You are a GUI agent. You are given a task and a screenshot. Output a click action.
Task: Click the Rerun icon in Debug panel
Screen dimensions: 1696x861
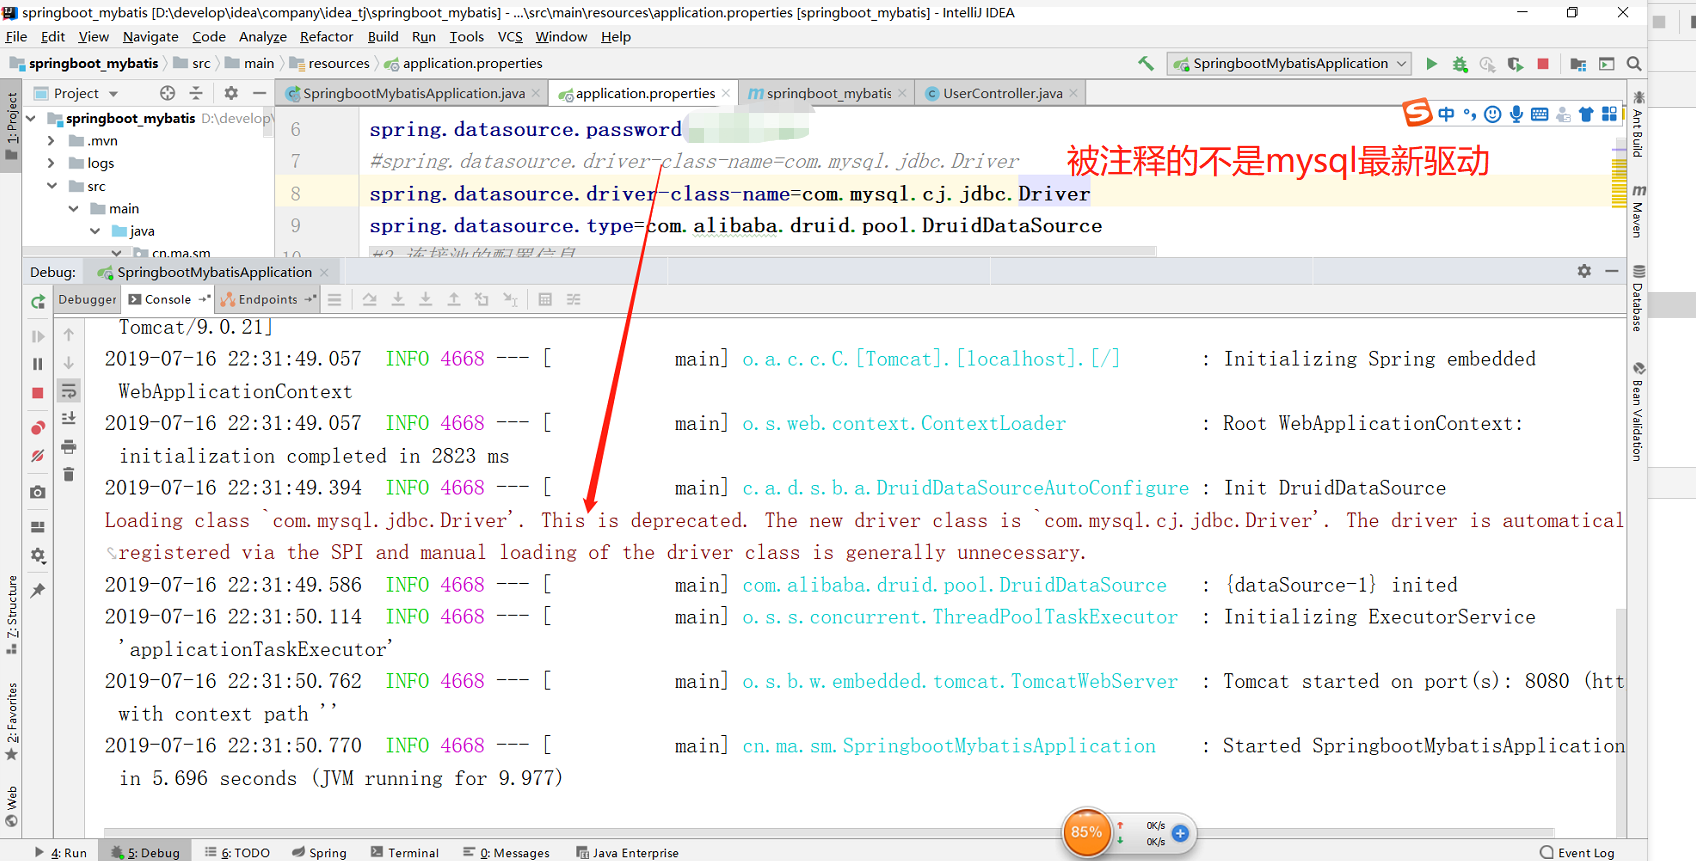38,301
